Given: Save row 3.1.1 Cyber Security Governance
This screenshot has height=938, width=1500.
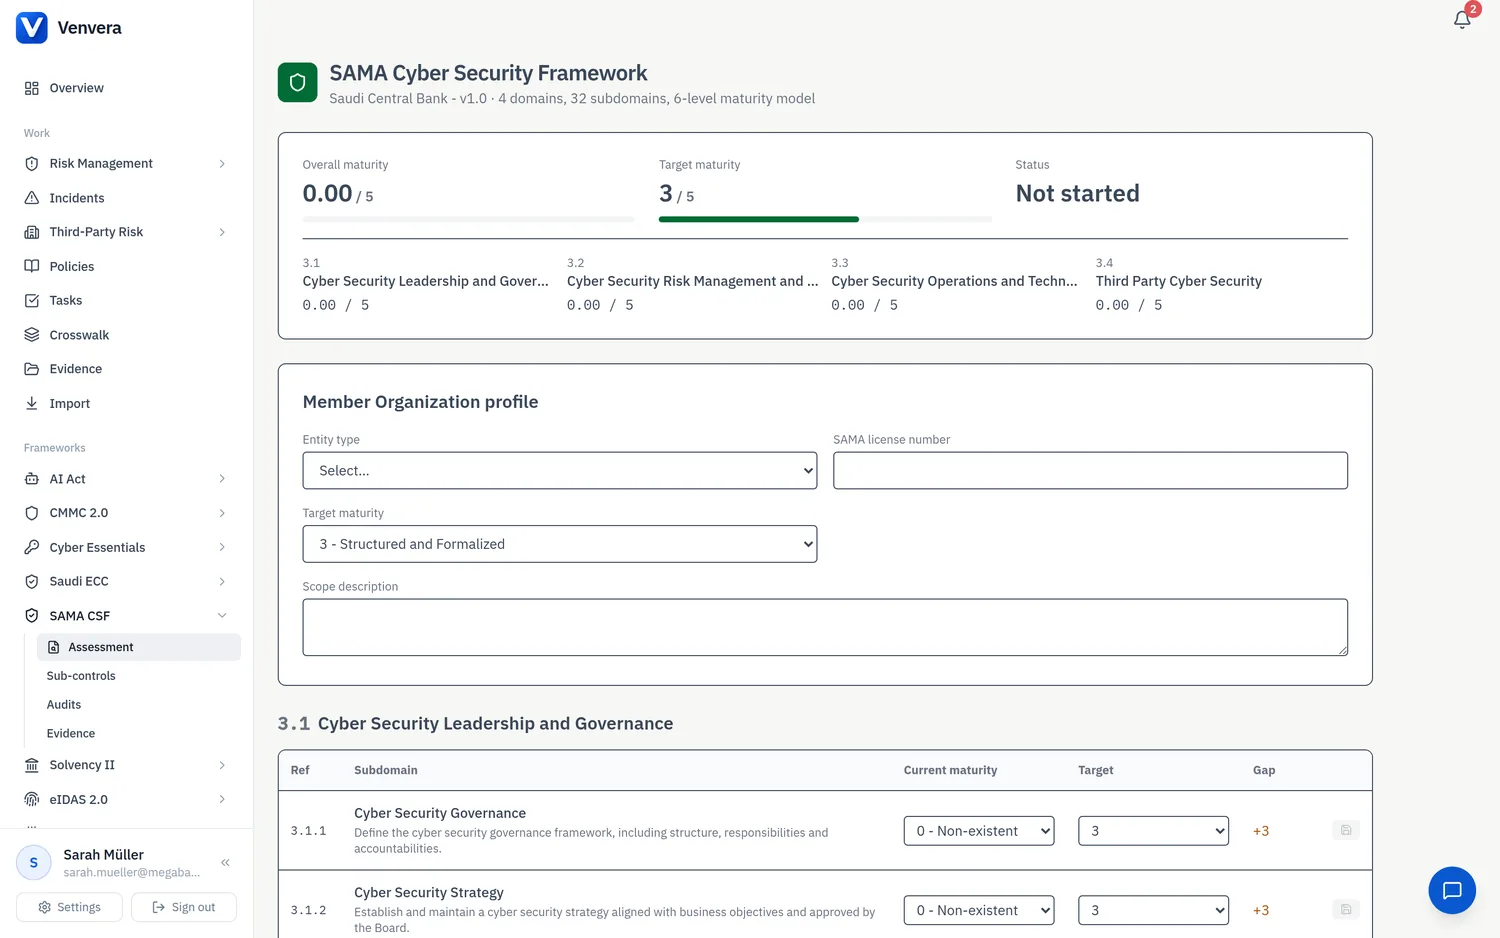Looking at the screenshot, I should [1346, 830].
